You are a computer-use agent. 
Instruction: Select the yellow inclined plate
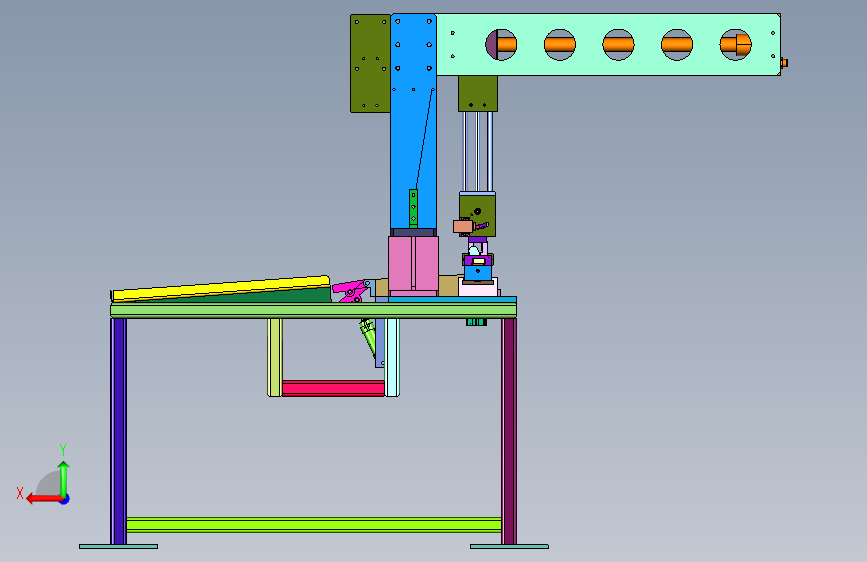(x=221, y=288)
